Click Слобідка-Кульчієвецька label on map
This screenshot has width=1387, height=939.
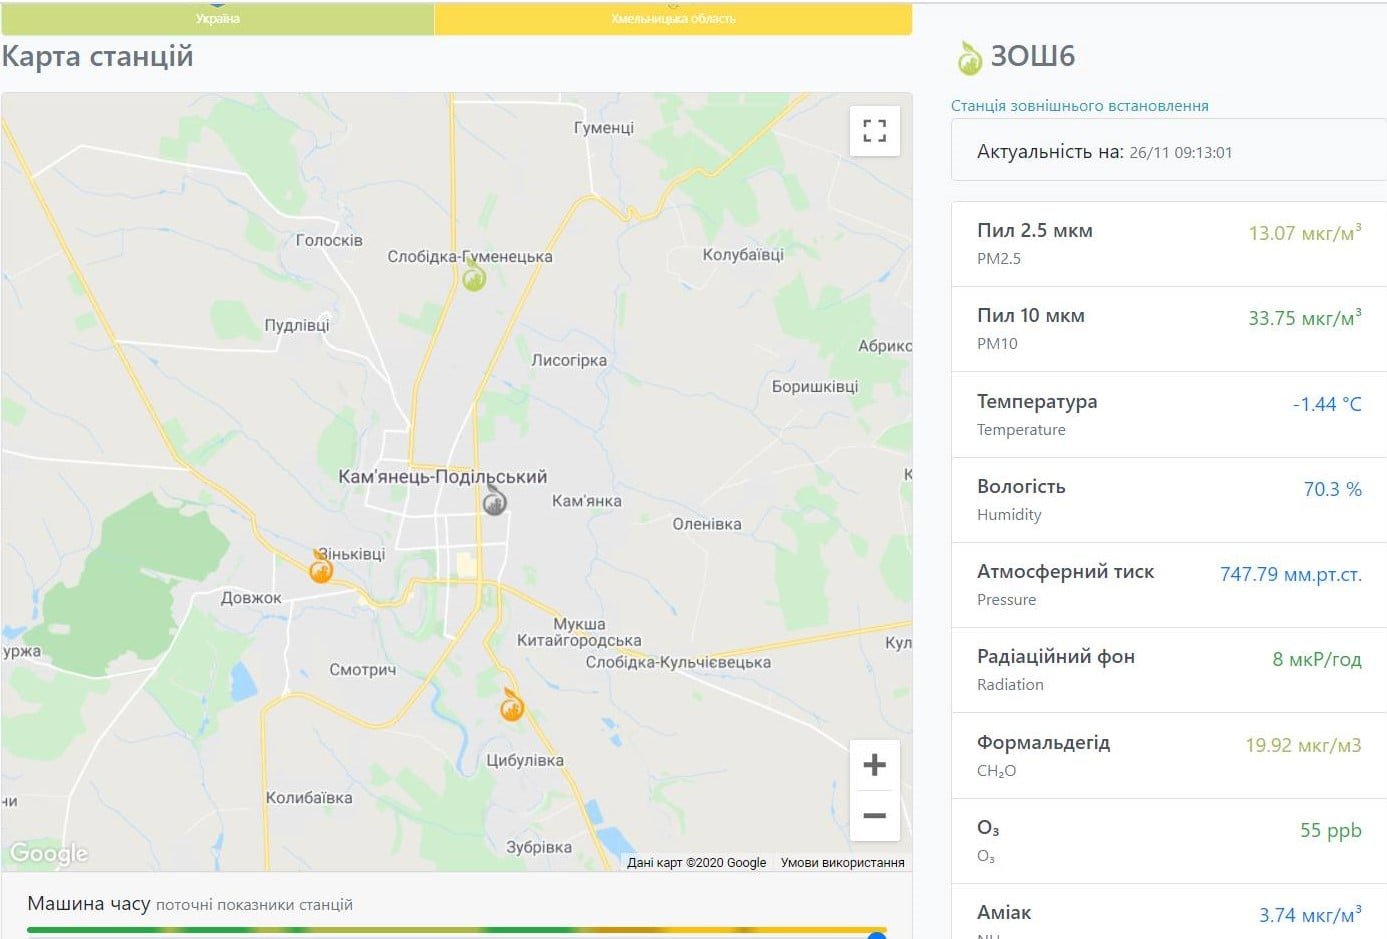tap(678, 662)
